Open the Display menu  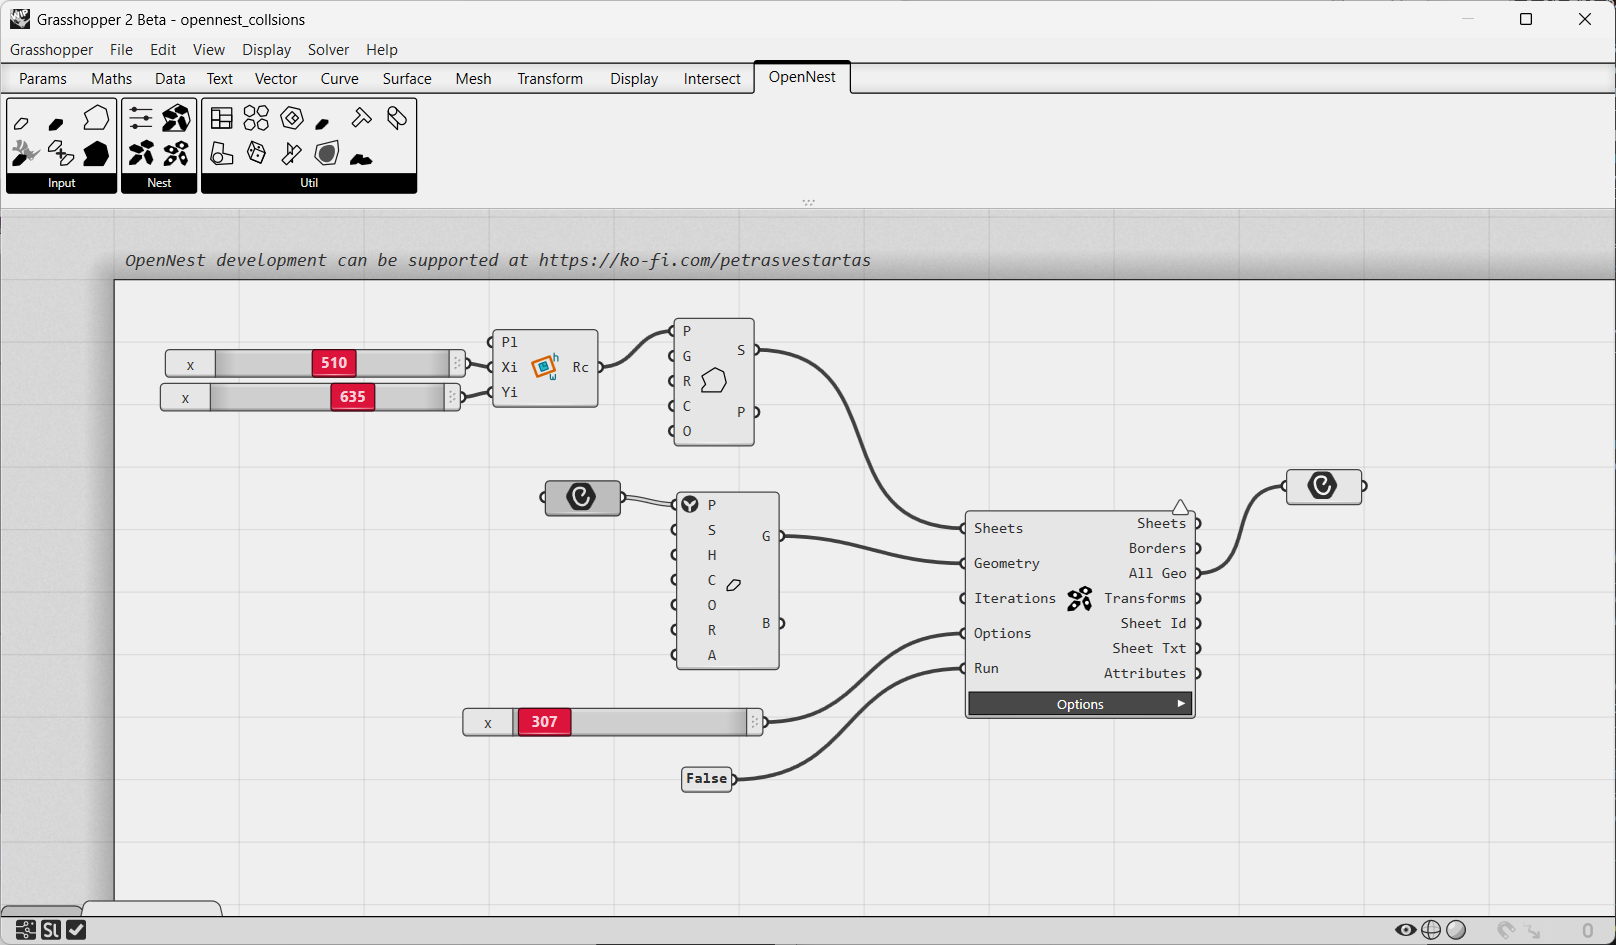coord(266,50)
